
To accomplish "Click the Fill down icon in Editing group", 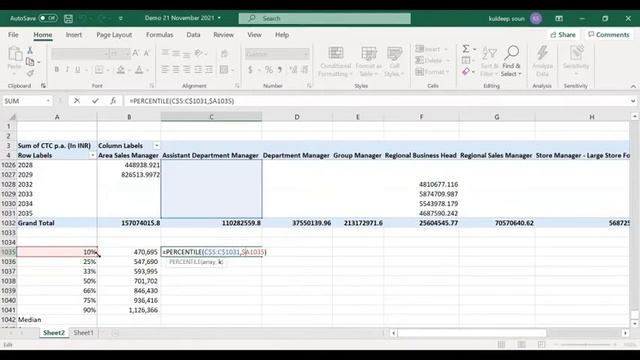I will (x=466, y=60).
